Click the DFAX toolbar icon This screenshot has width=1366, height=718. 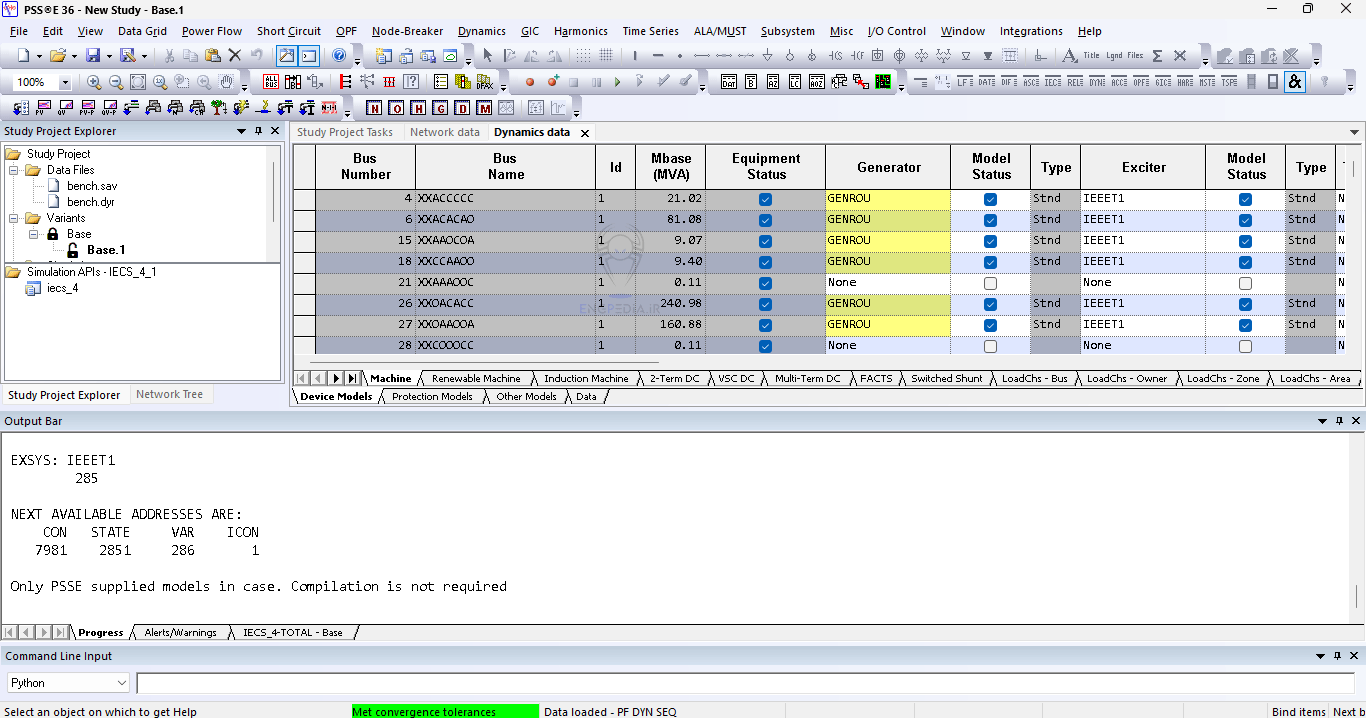pyautogui.click(x=484, y=82)
